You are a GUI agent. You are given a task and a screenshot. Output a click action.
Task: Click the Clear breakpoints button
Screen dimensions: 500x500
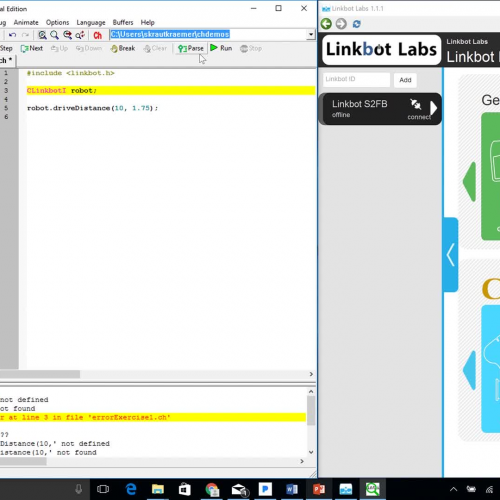155,48
